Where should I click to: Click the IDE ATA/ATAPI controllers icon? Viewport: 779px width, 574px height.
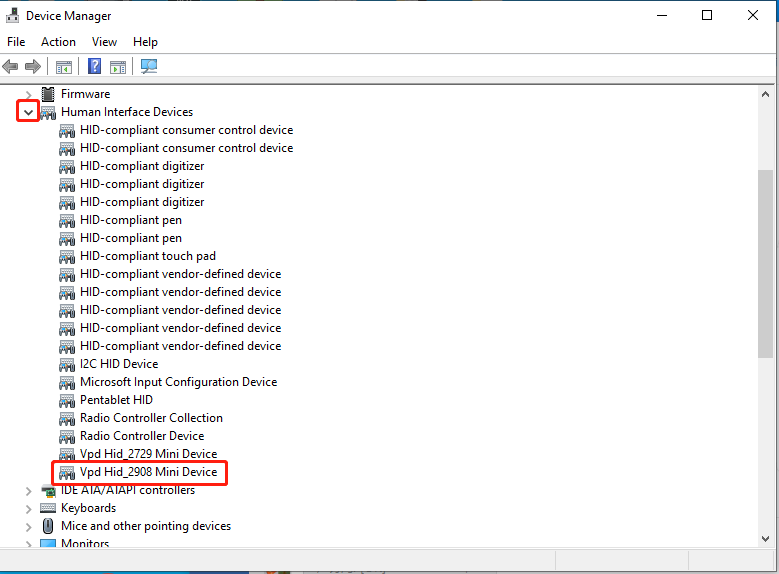(48, 491)
